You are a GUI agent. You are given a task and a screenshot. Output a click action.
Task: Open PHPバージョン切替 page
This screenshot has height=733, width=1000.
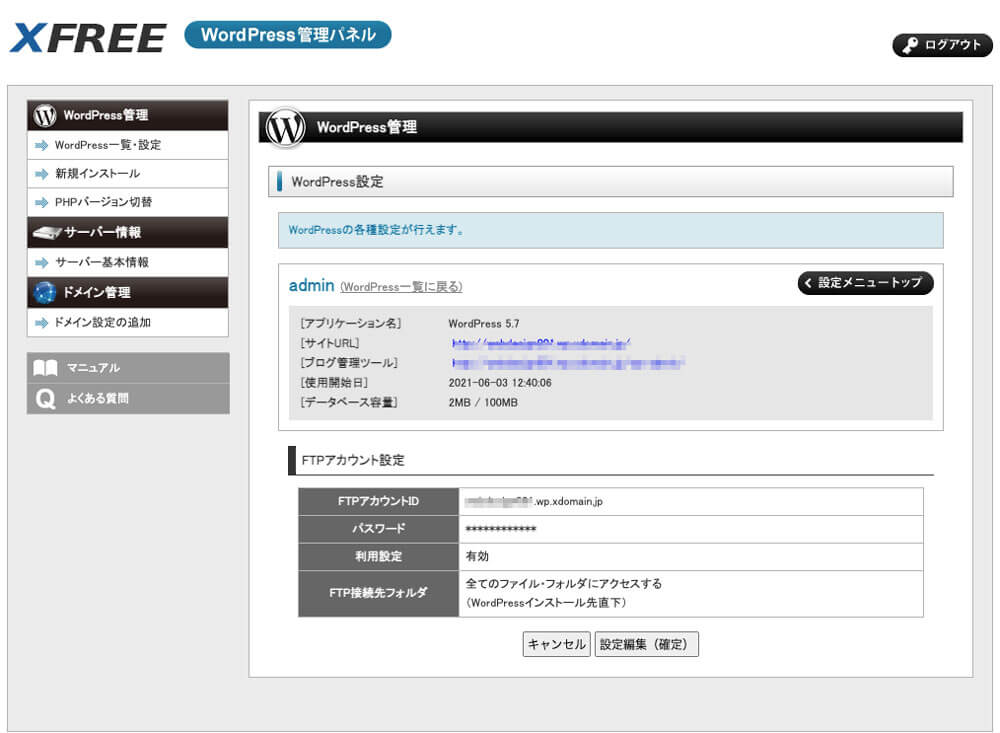[x=103, y=202]
